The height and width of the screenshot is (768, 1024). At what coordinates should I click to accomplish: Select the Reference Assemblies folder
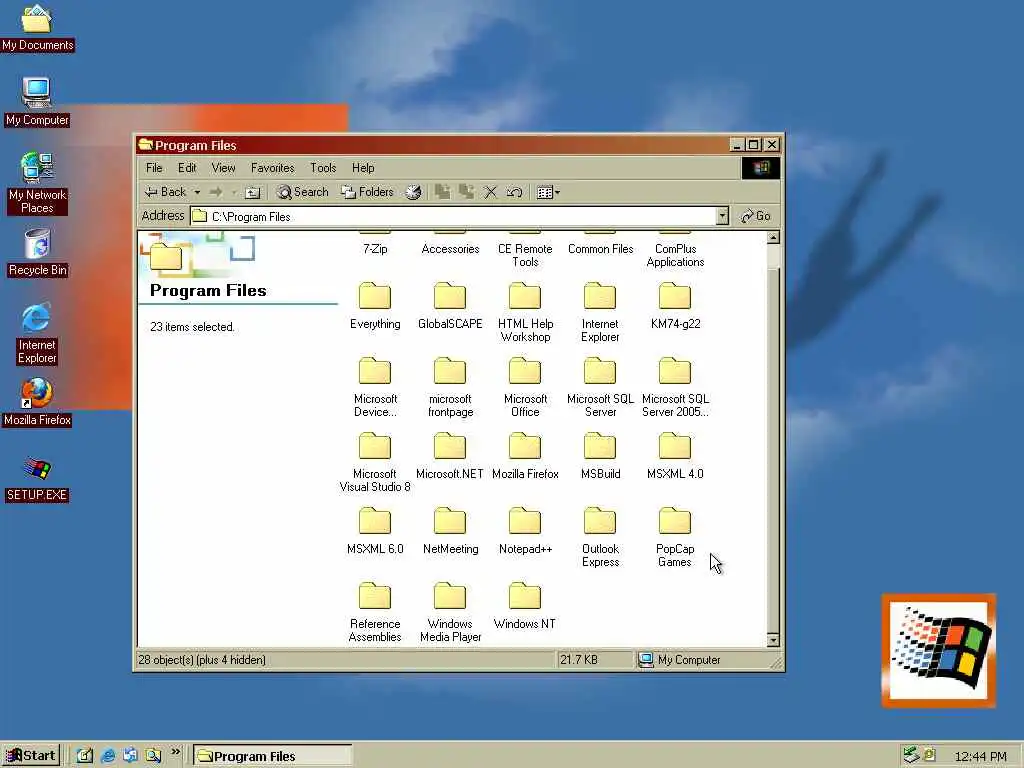point(375,613)
